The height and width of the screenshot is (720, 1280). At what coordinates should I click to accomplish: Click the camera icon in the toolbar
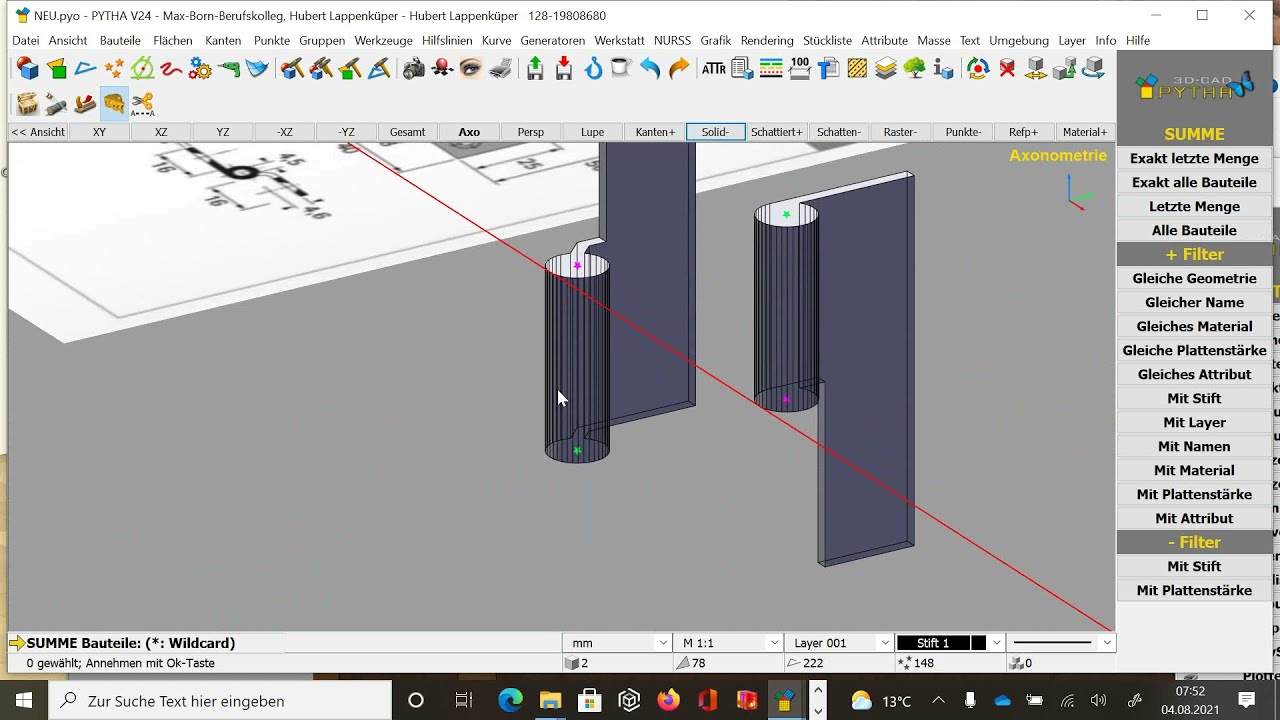pos(413,69)
